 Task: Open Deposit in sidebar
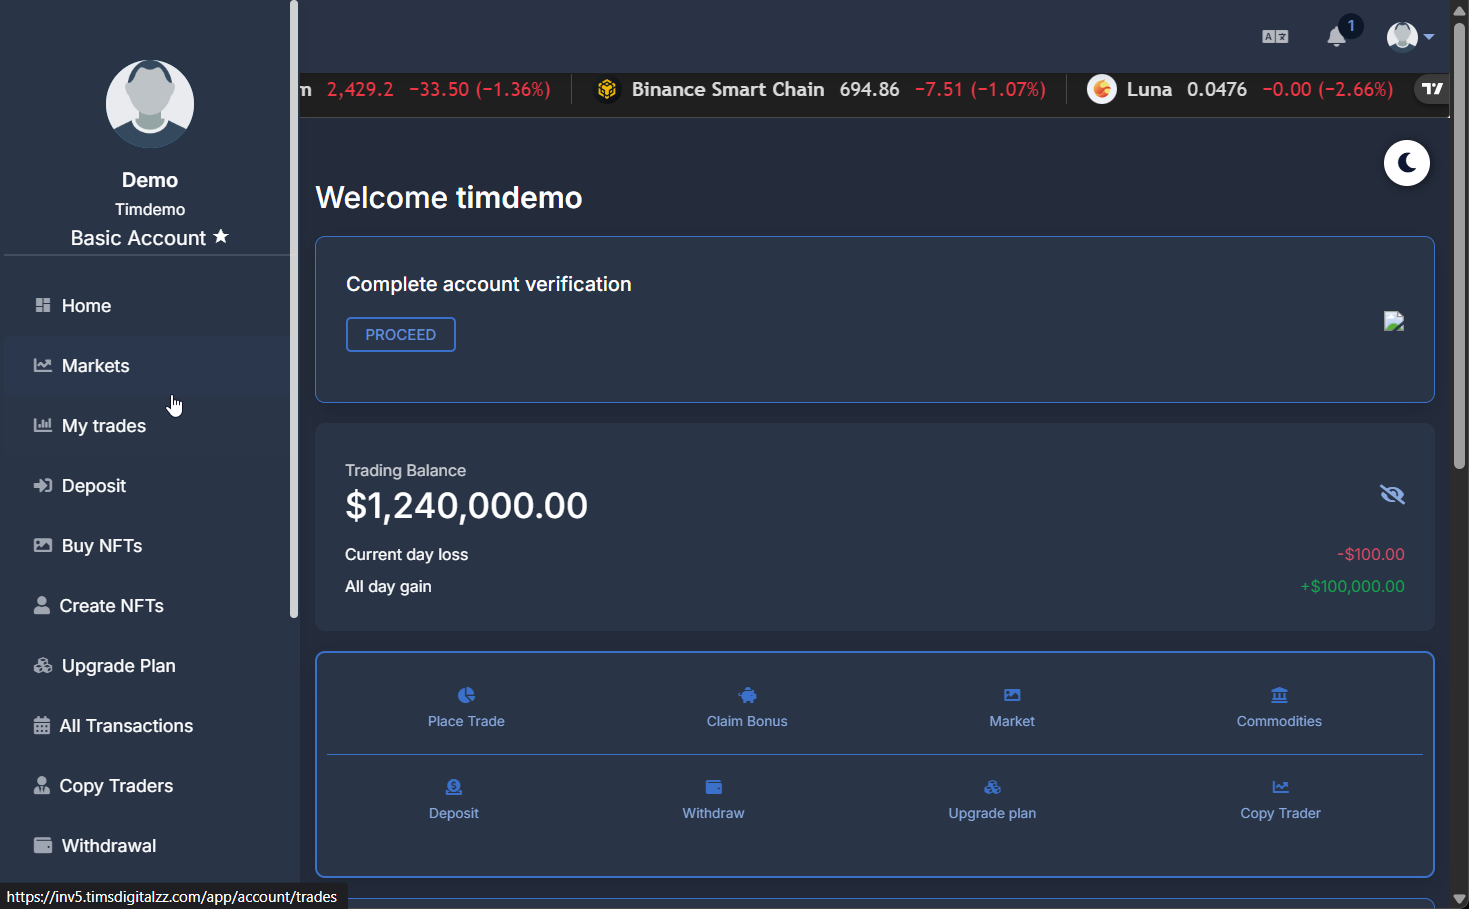point(147,486)
